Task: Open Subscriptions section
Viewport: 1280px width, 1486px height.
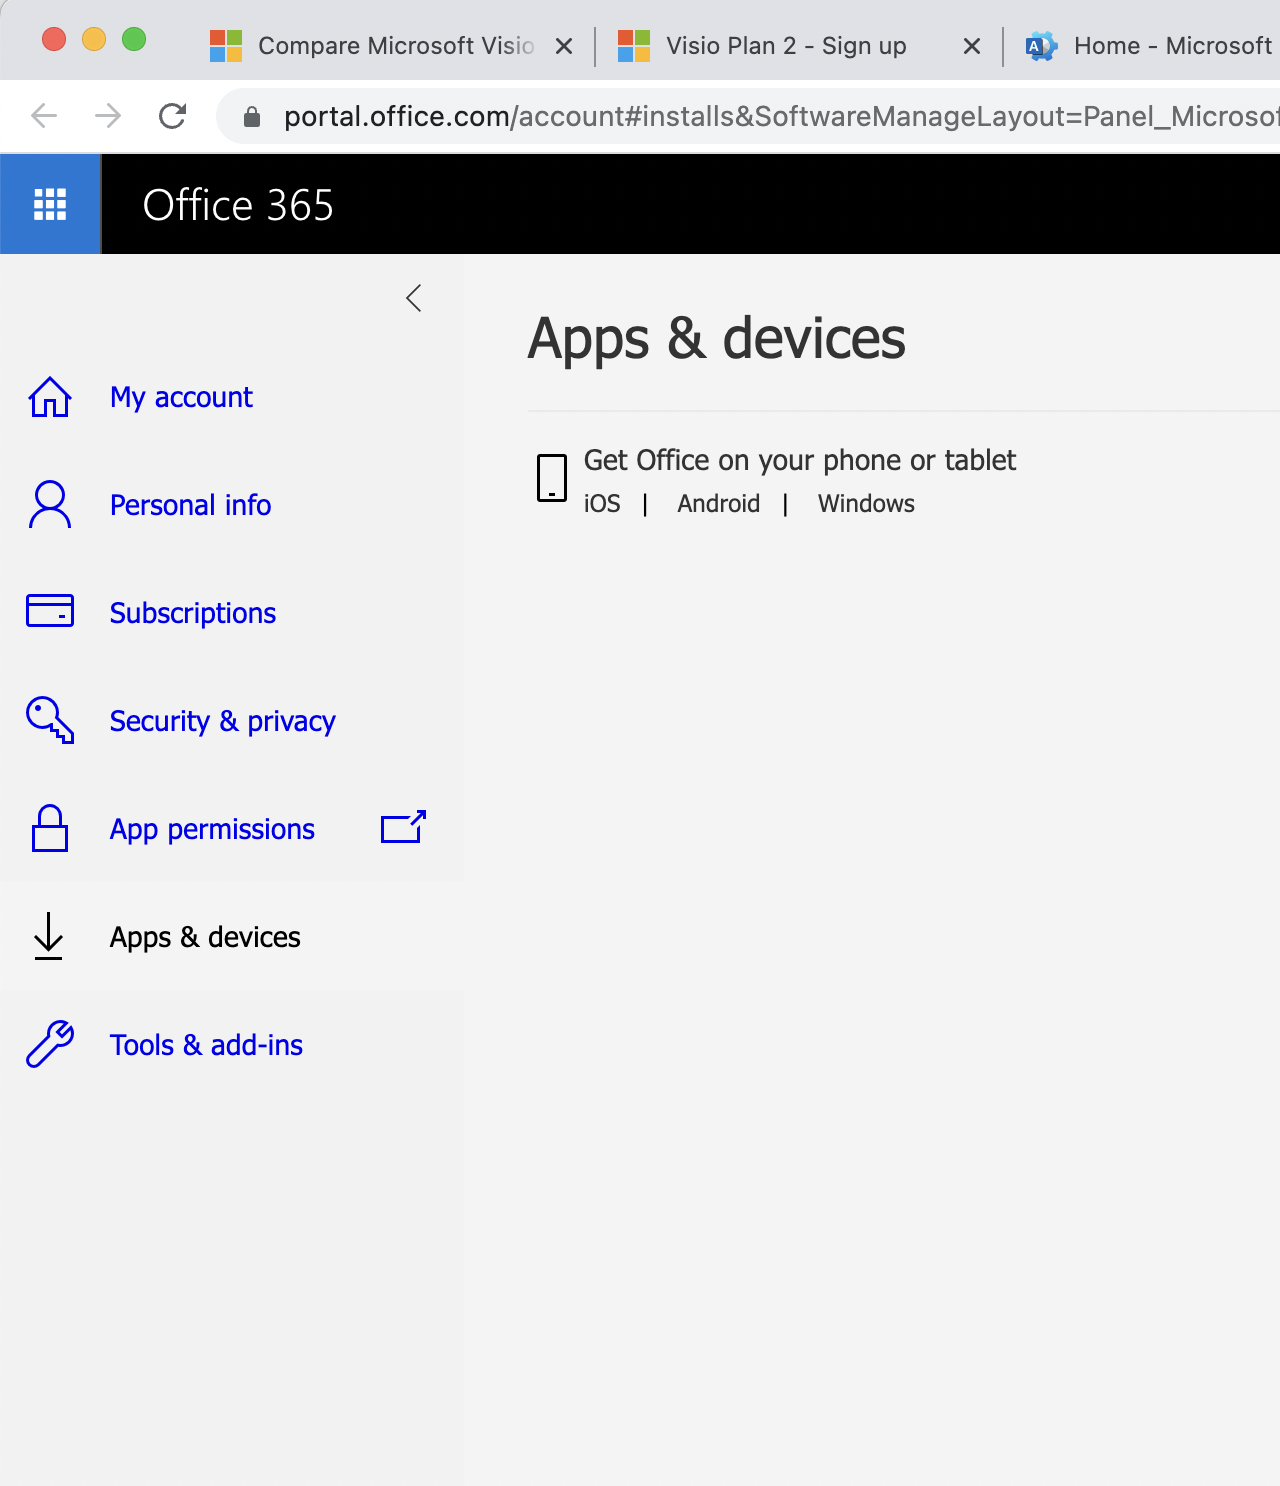Action: coord(193,613)
